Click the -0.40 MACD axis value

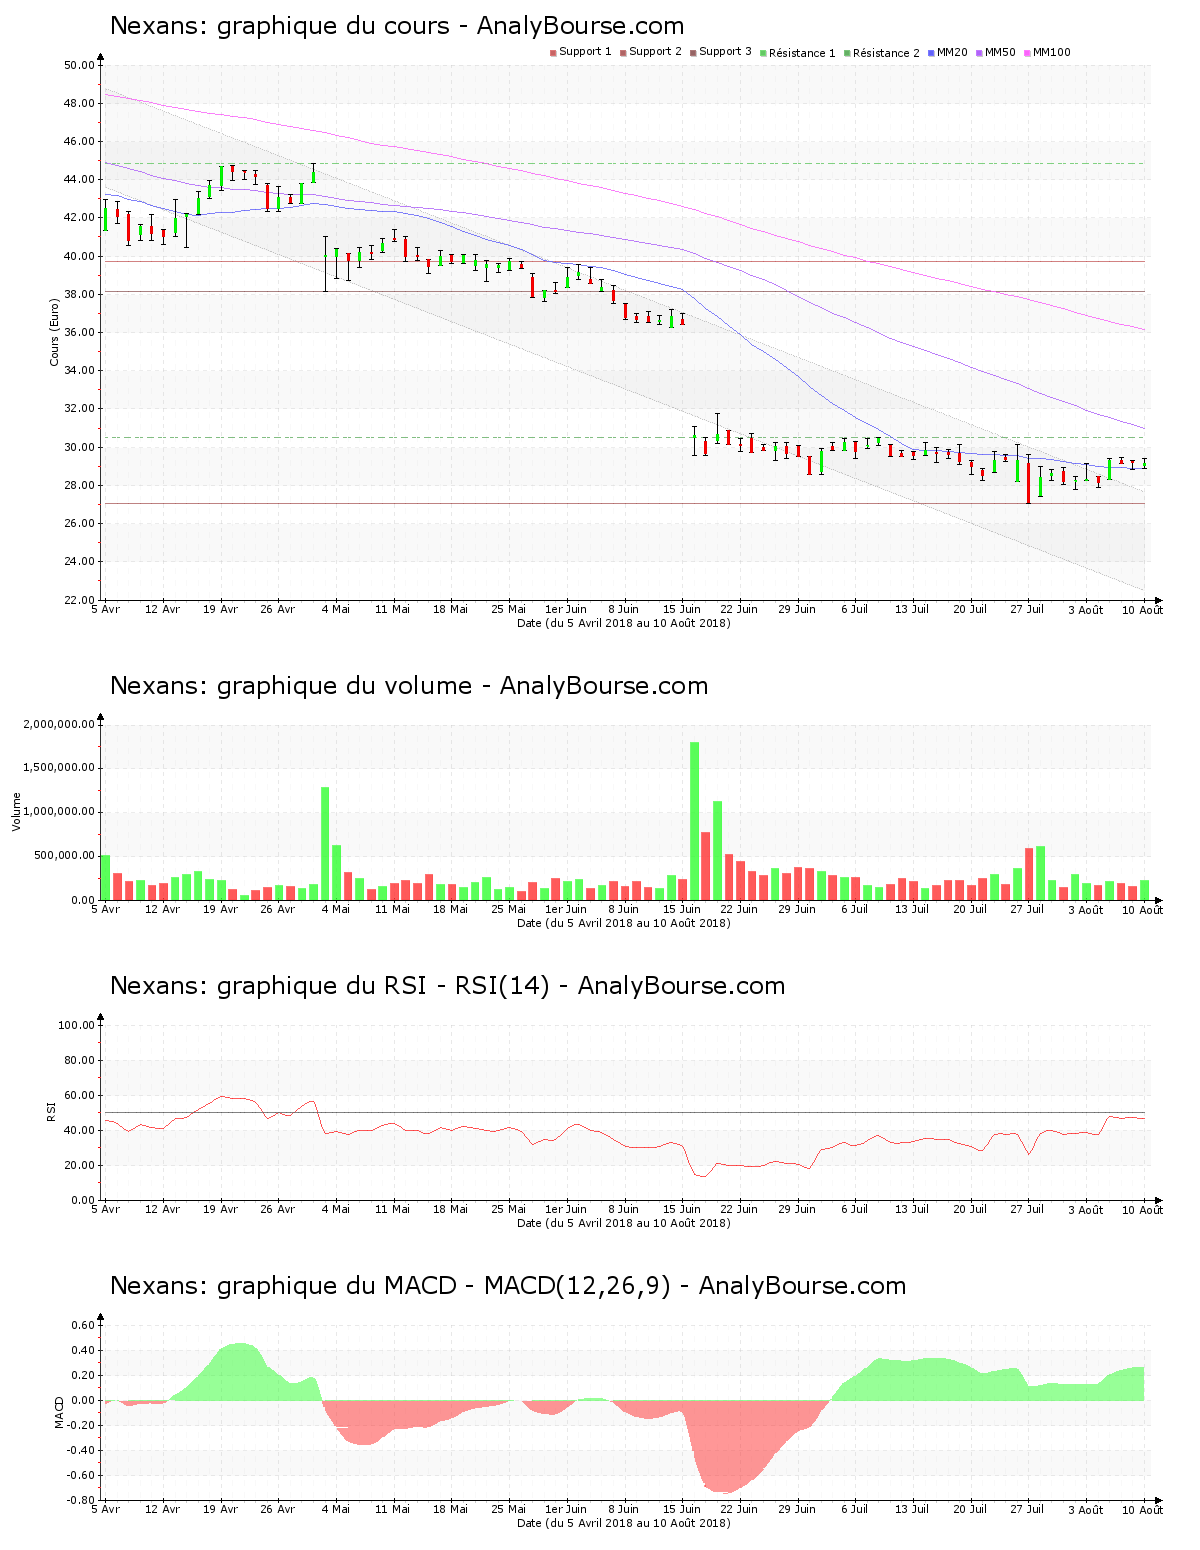coord(83,1450)
